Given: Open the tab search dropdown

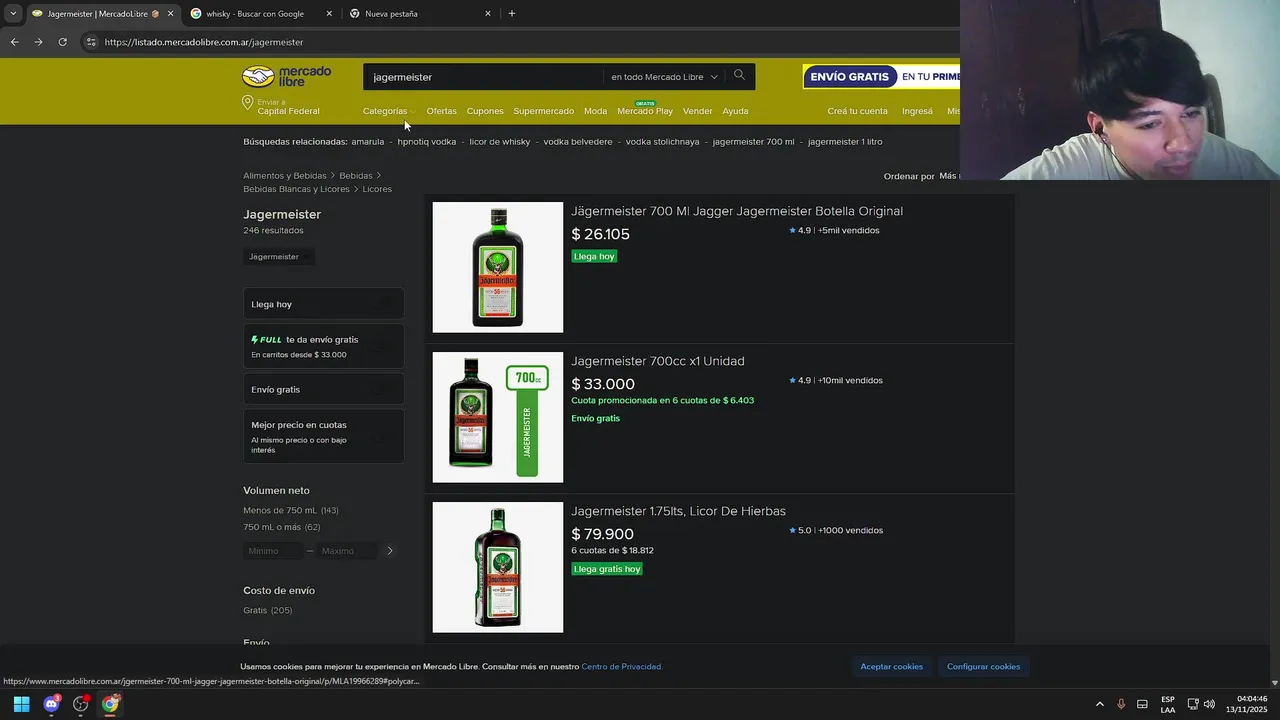Looking at the screenshot, I should [x=13, y=14].
